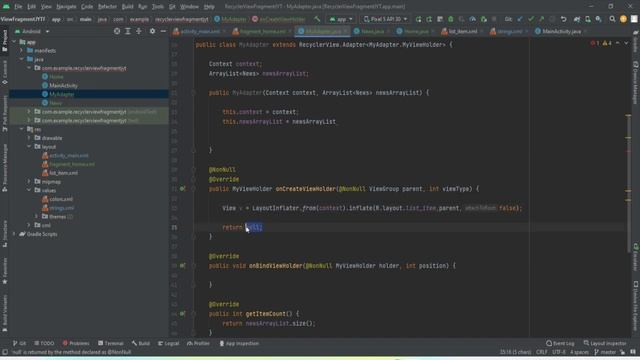Collapse the layout folder

point(29,147)
